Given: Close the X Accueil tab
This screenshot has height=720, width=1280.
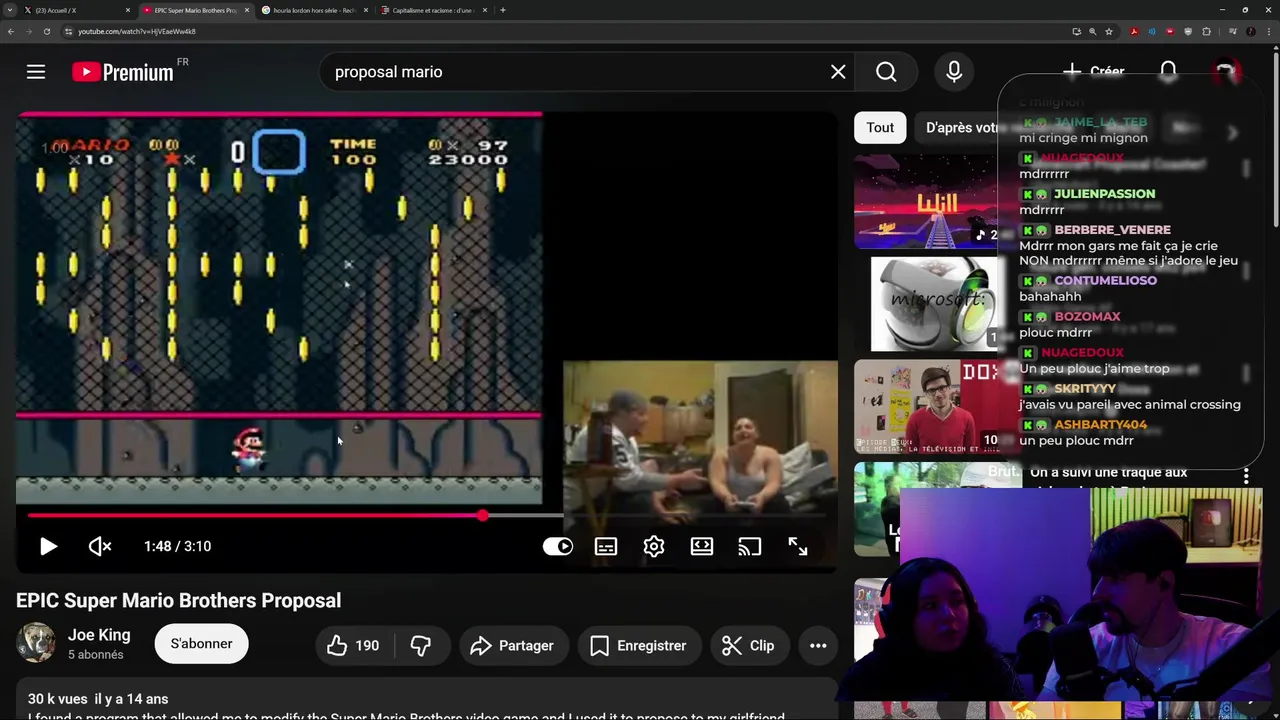Looking at the screenshot, I should 128,10.
